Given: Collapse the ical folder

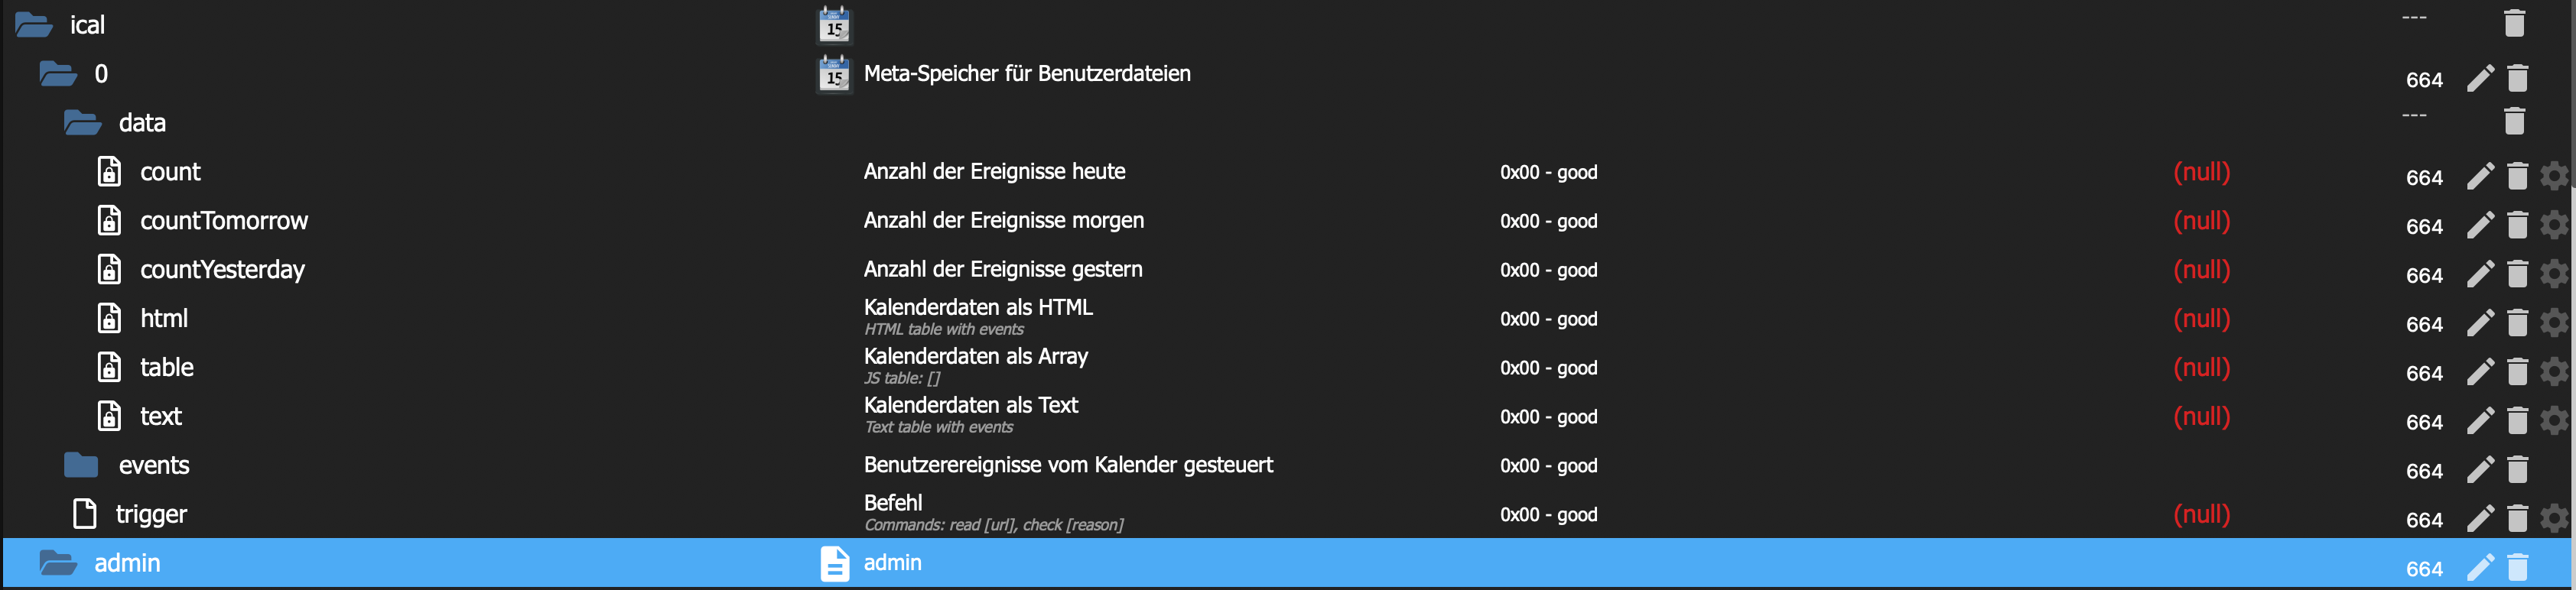Looking at the screenshot, I should [34, 25].
